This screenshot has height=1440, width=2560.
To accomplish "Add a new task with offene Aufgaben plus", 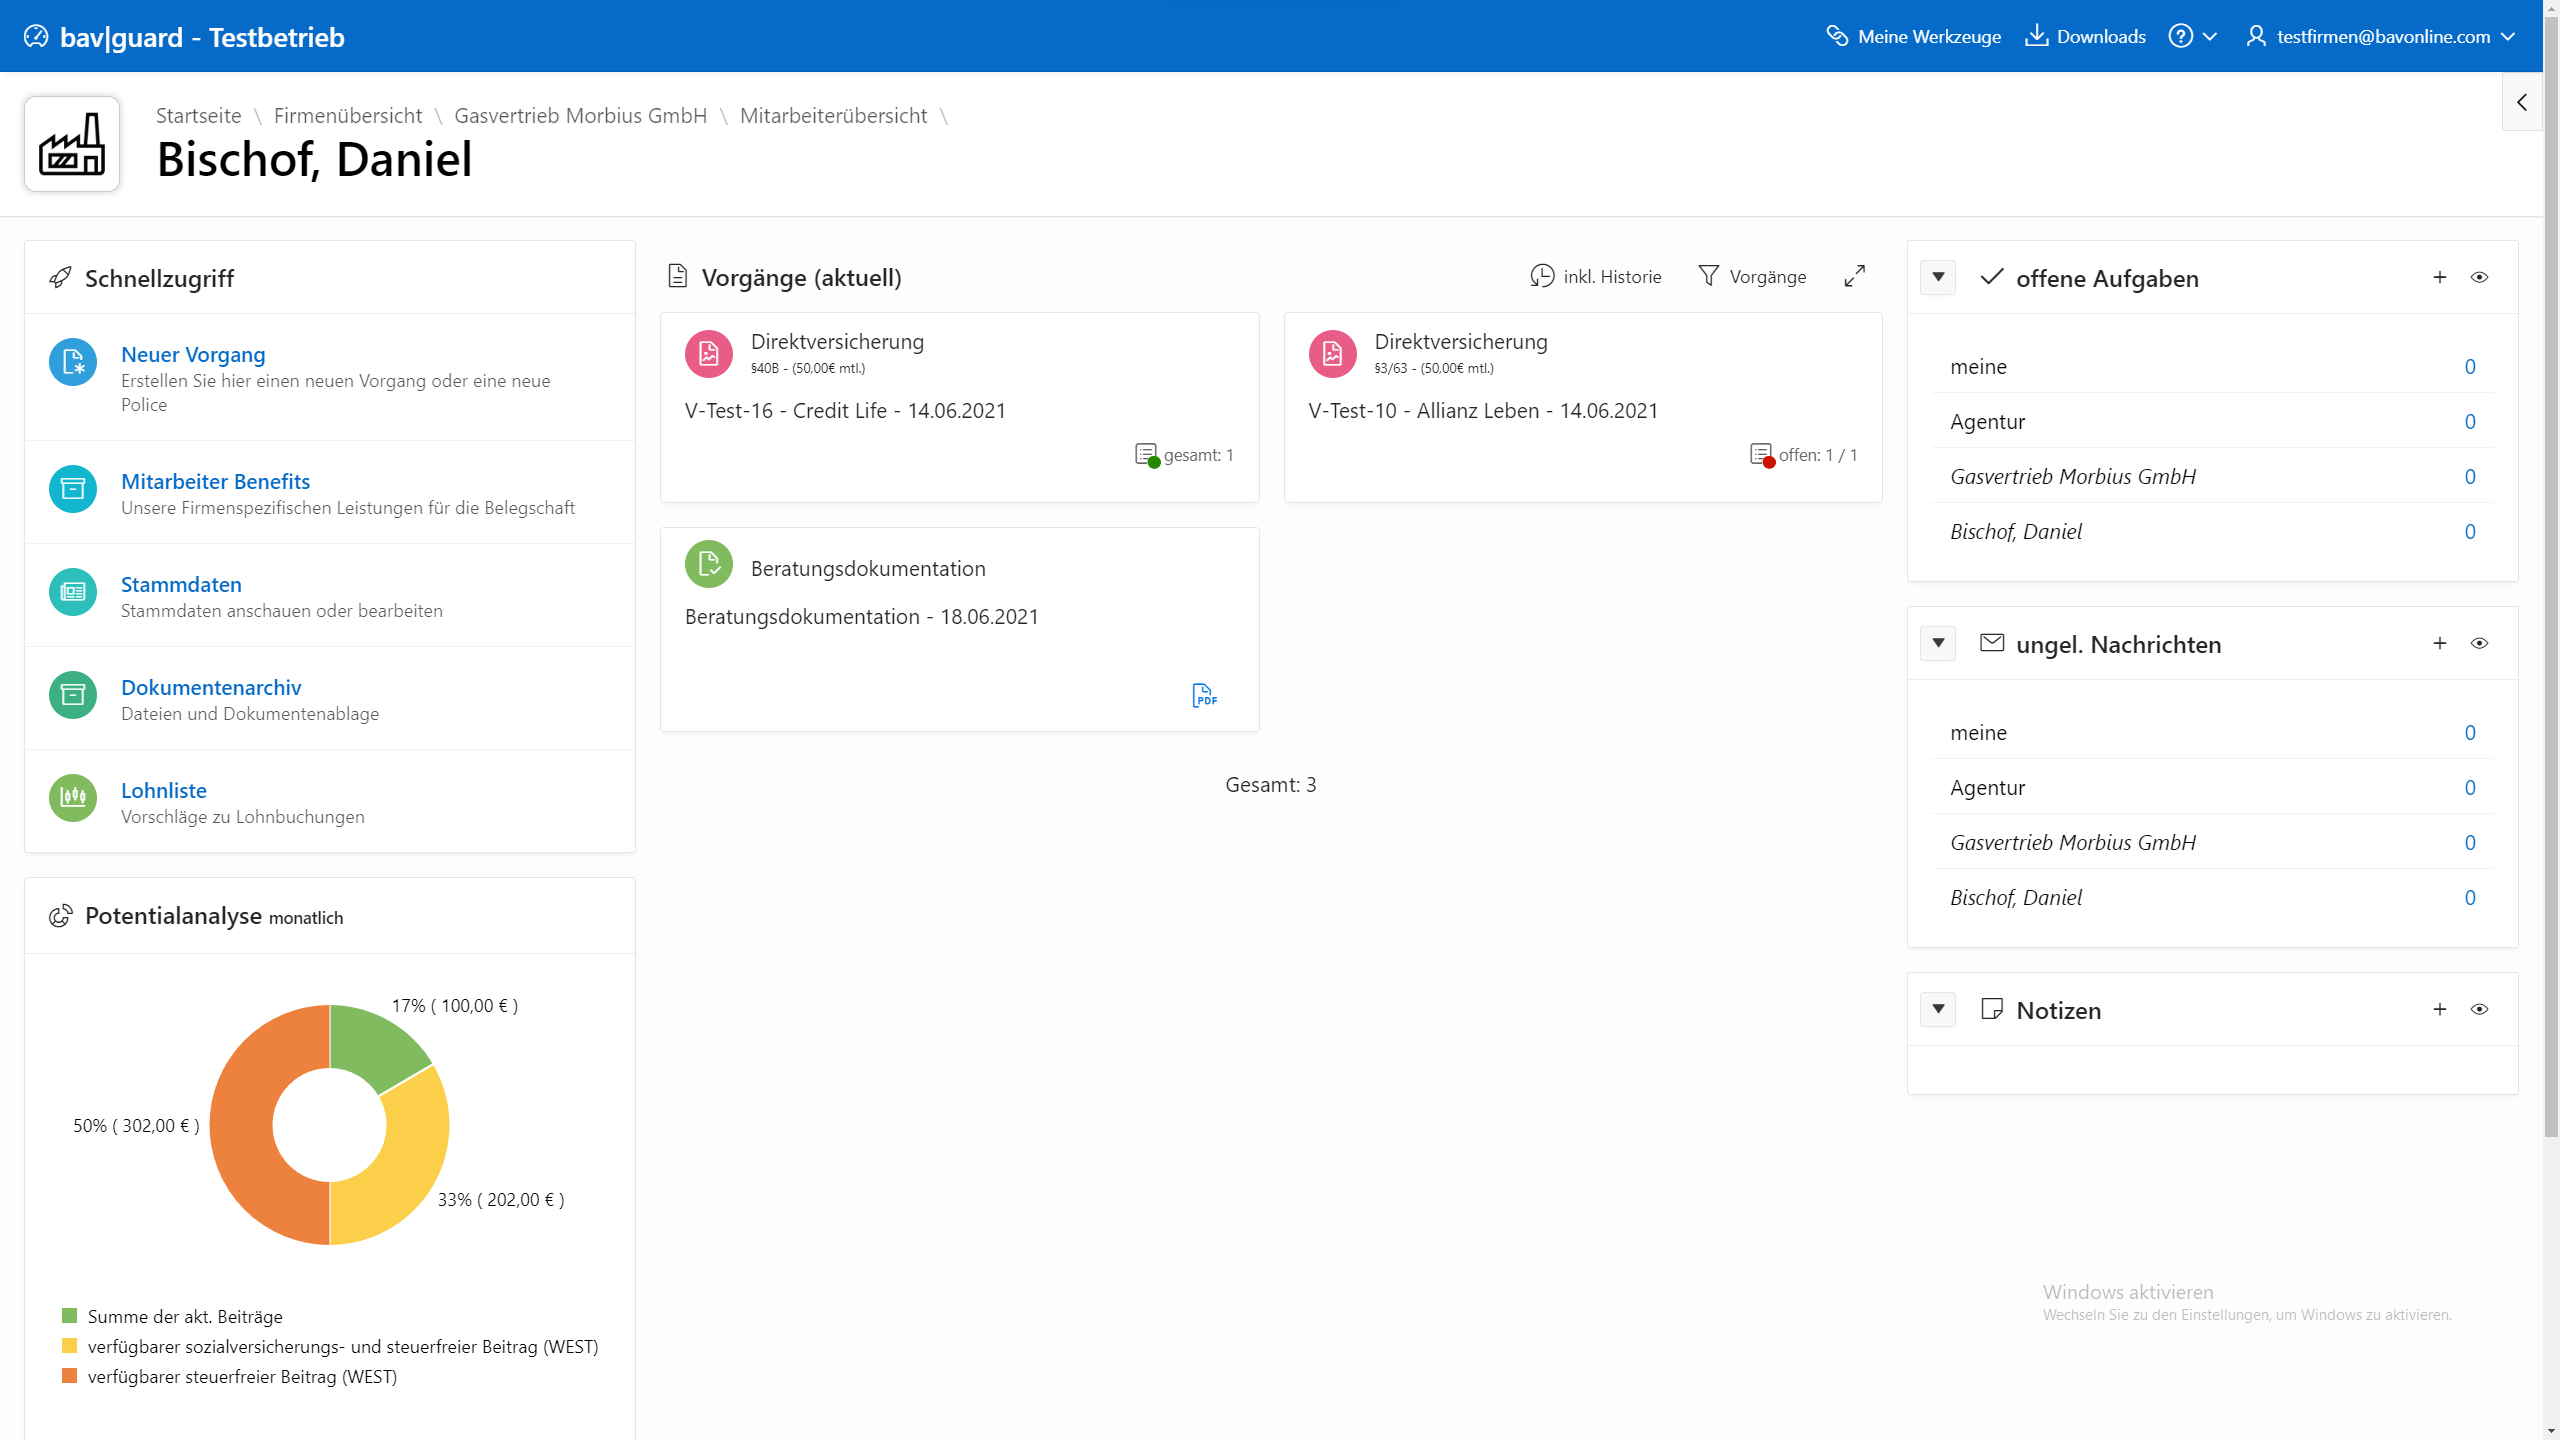I will (x=2440, y=277).
